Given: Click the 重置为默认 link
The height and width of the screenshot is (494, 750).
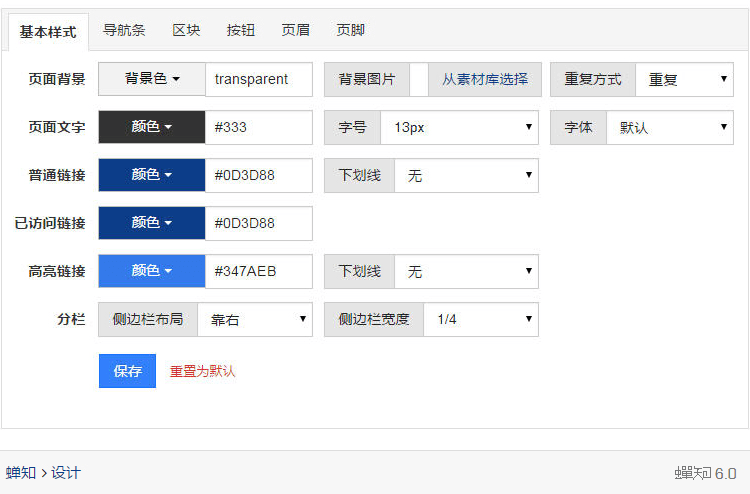Looking at the screenshot, I should (202, 371).
